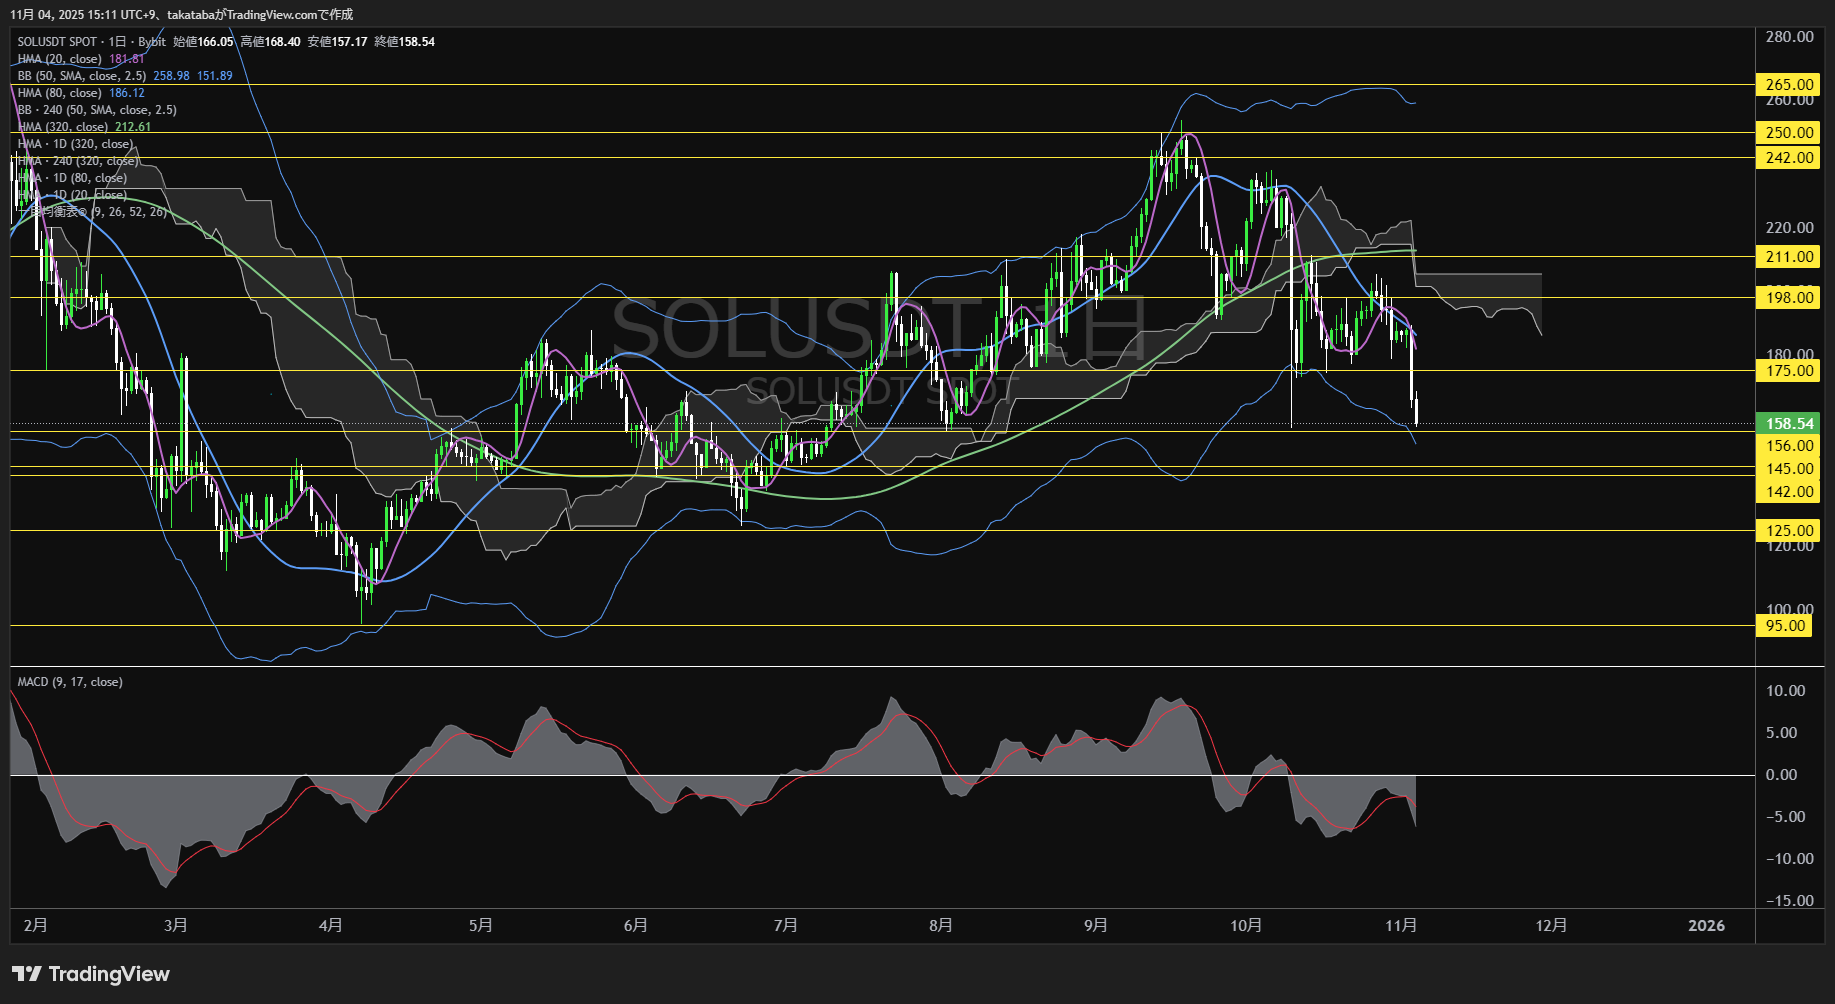The width and height of the screenshot is (1835, 1004).
Task: Click the green 158.54 current price label
Action: tap(1788, 424)
